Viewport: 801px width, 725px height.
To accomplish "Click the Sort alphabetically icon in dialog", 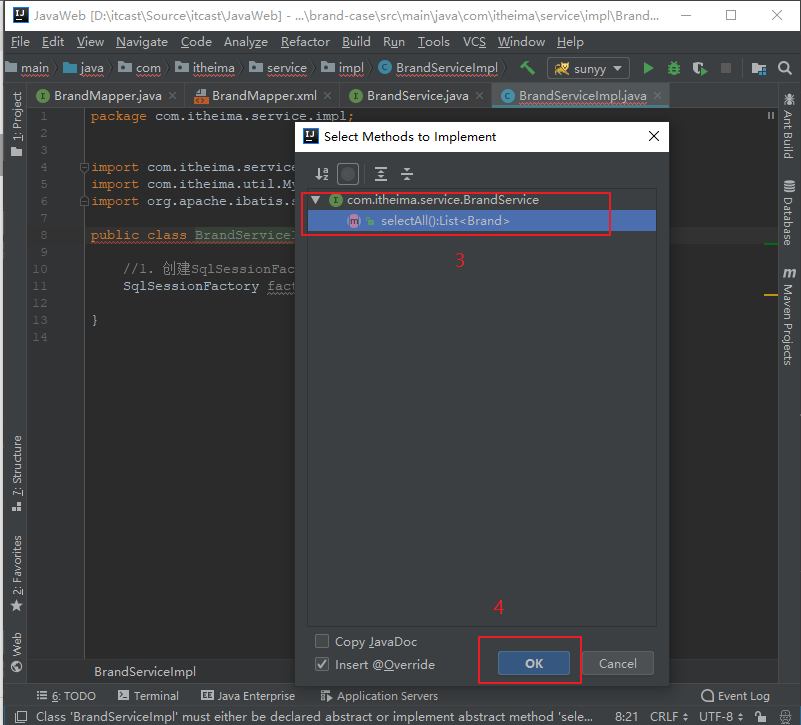I will pyautogui.click(x=322, y=174).
